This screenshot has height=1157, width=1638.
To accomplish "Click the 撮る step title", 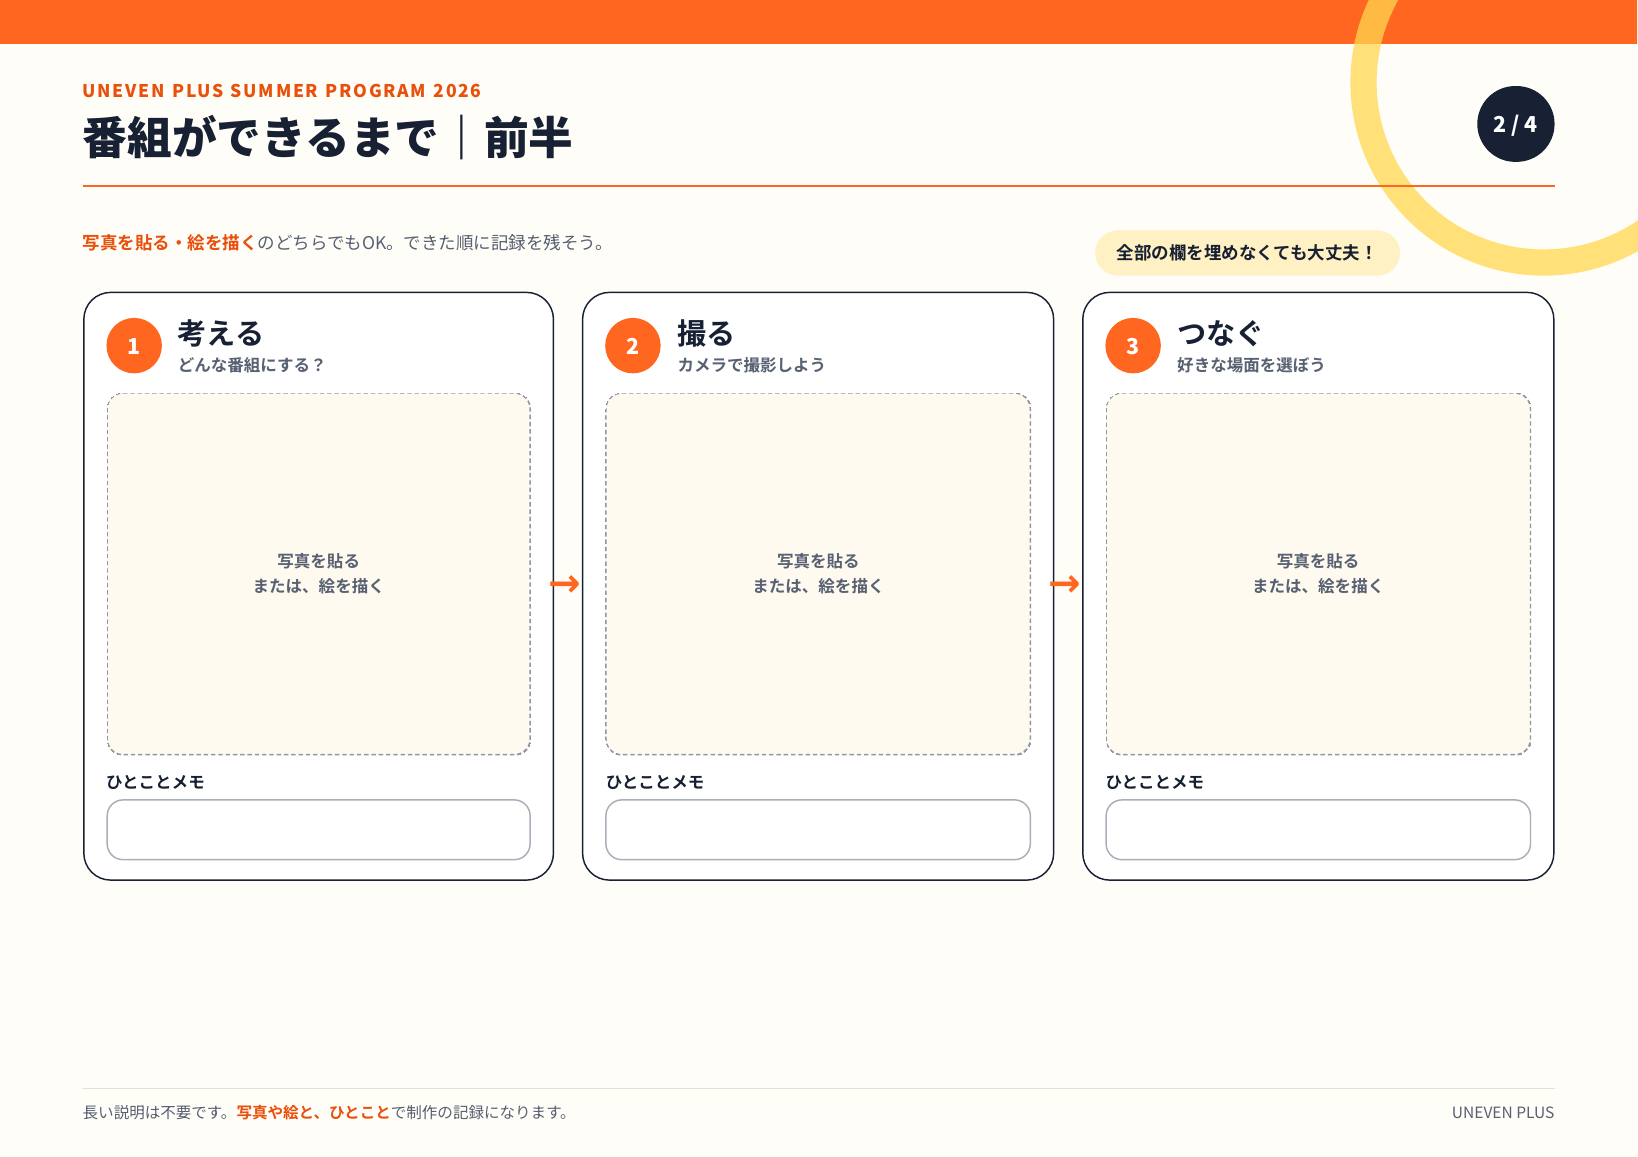I will pos(705,333).
